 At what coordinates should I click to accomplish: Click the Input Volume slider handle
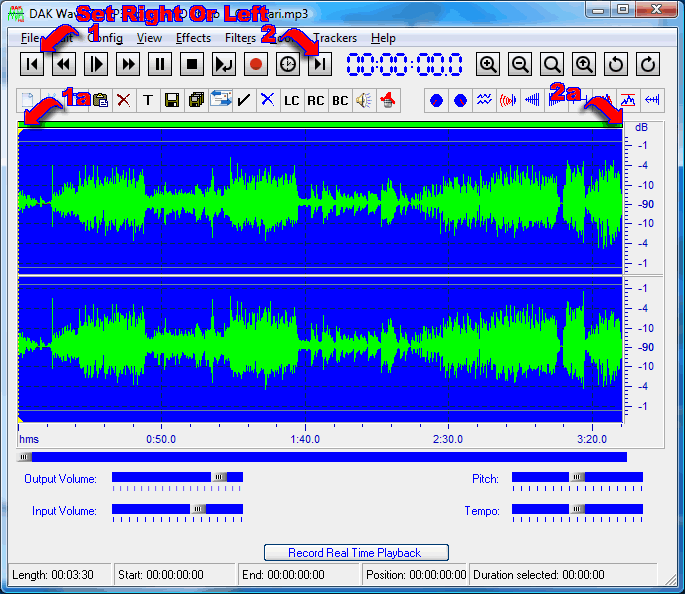pyautogui.click(x=198, y=509)
